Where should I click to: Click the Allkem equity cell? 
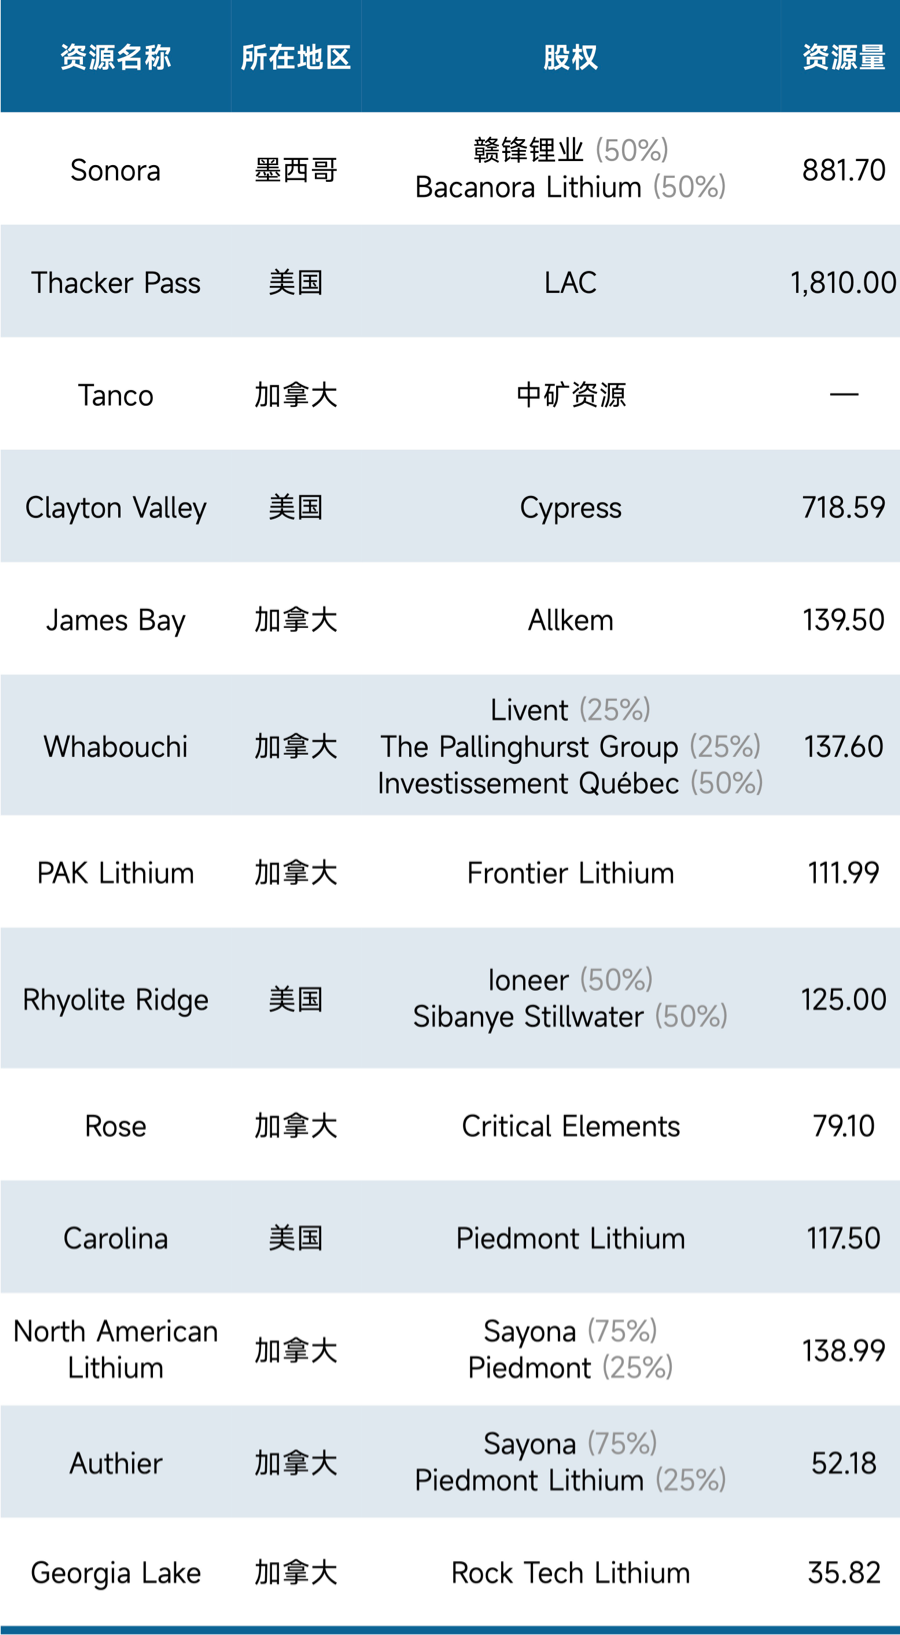pos(570,620)
